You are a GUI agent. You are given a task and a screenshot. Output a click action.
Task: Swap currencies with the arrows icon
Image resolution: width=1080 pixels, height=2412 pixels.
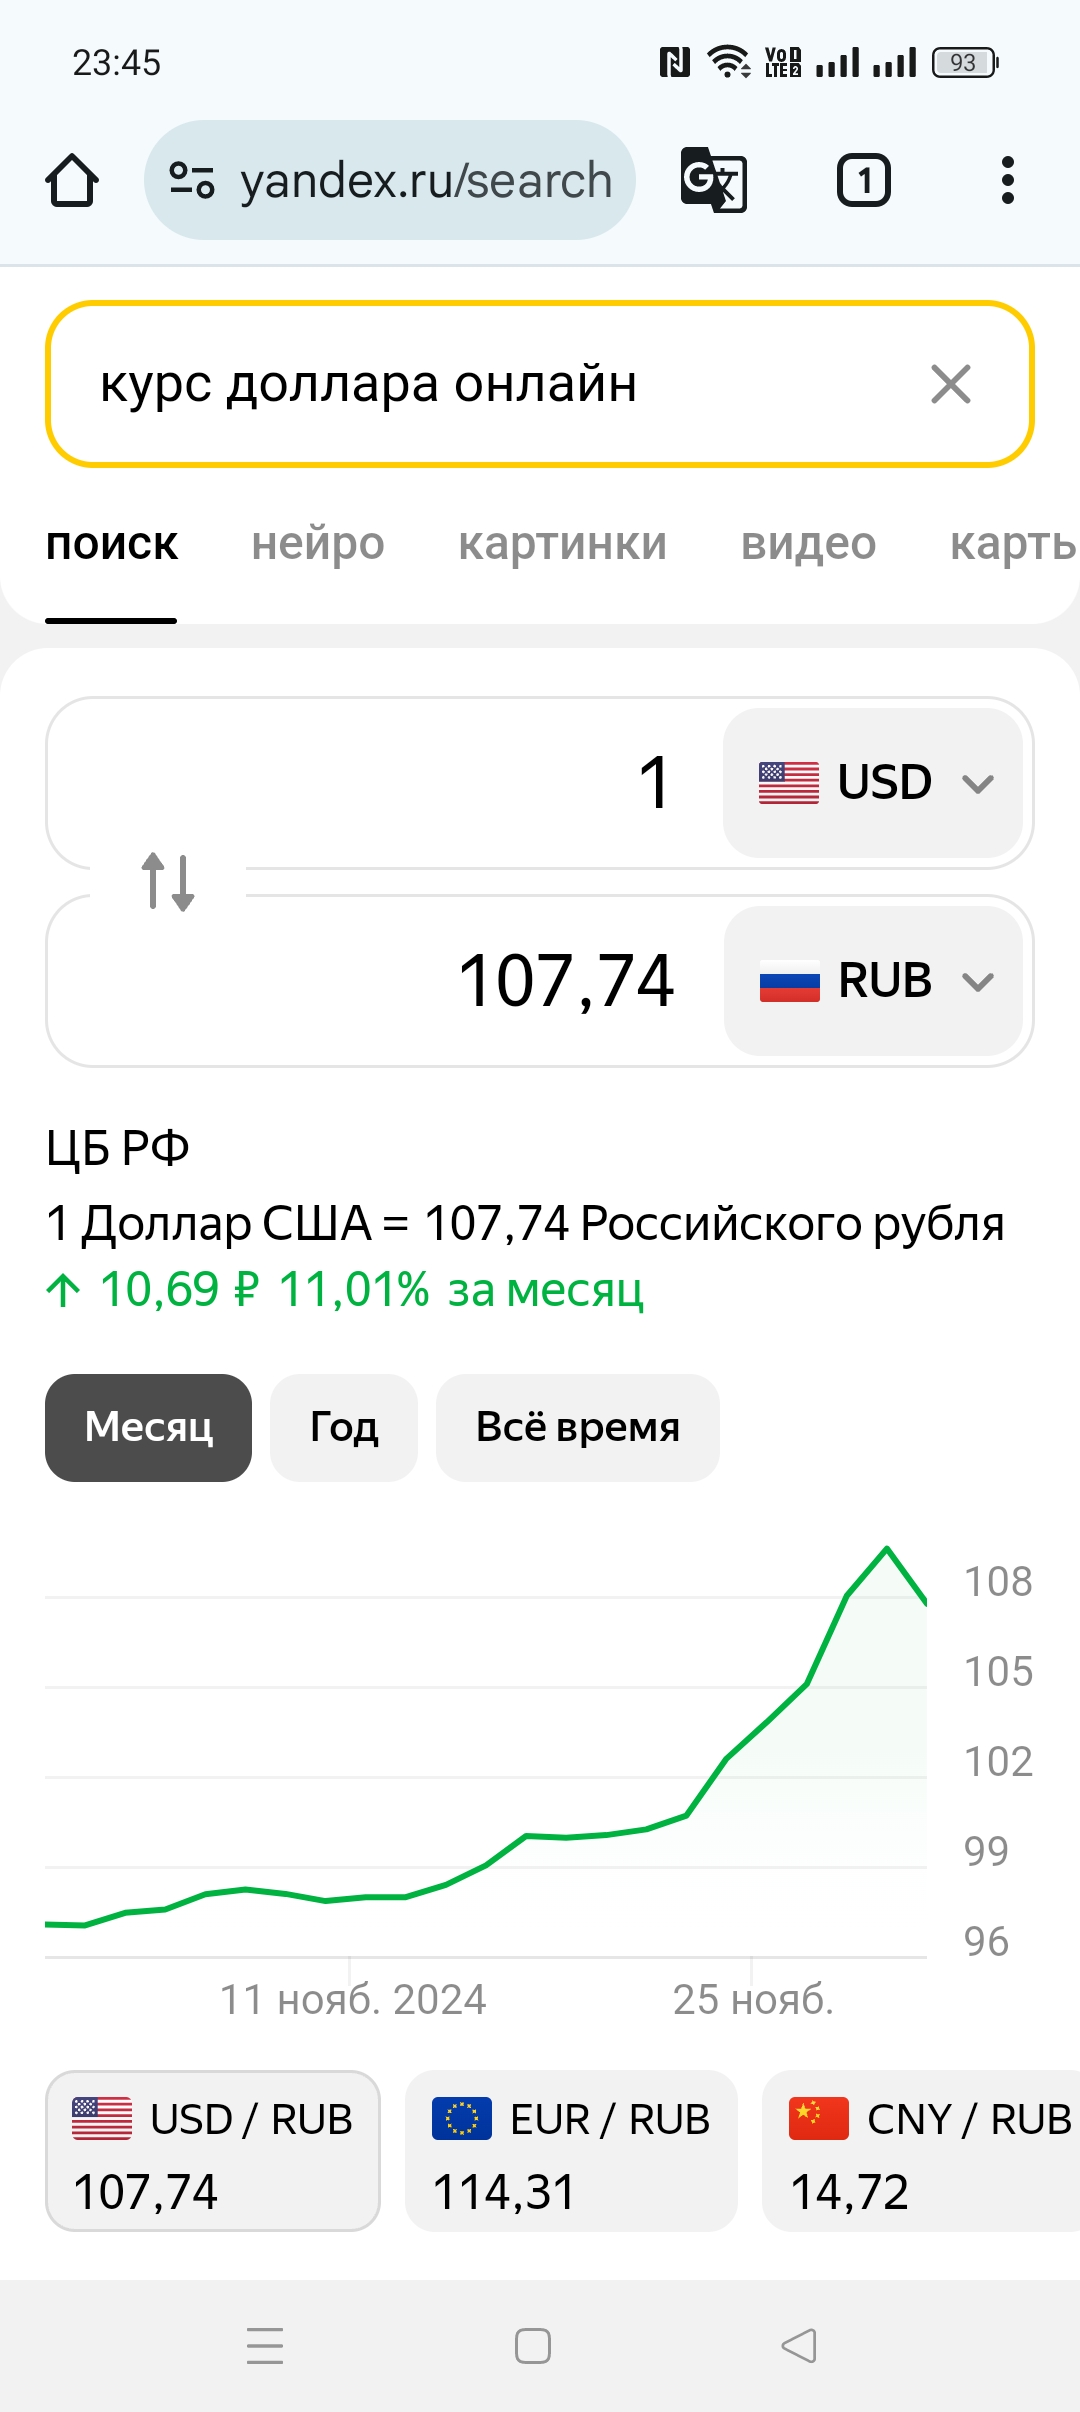[x=168, y=881]
